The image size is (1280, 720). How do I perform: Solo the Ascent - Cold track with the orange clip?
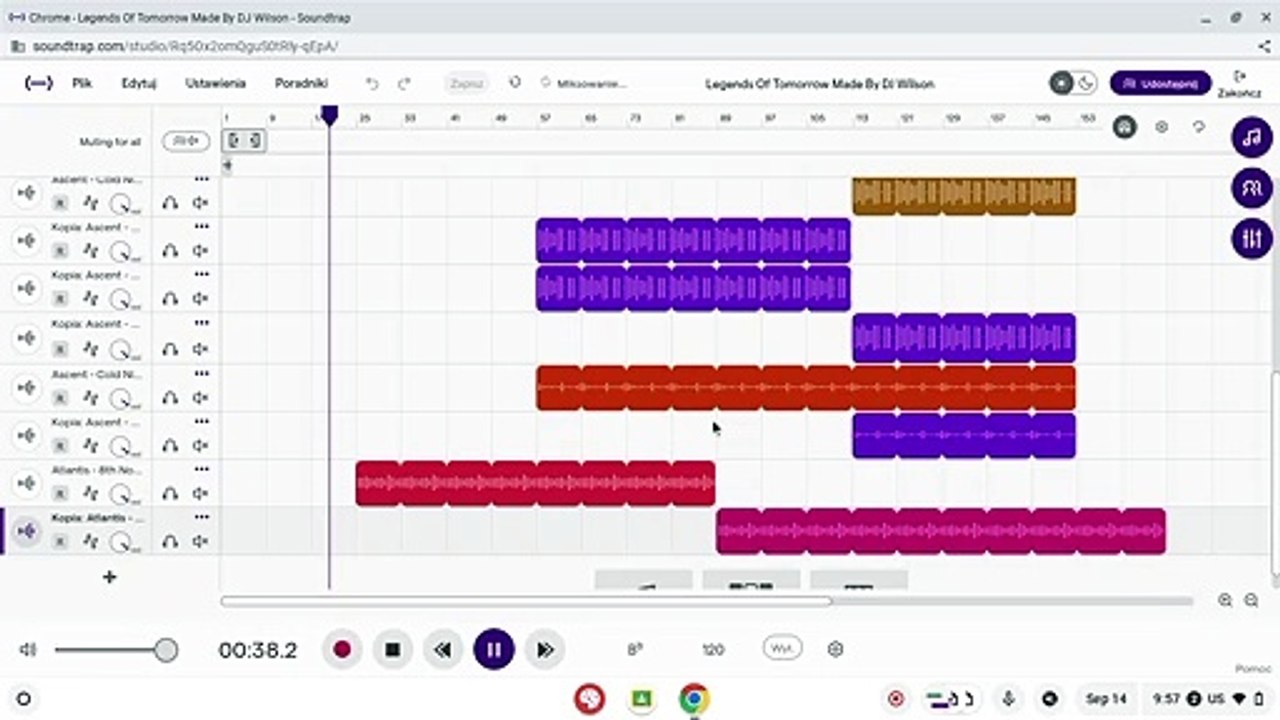(x=170, y=397)
